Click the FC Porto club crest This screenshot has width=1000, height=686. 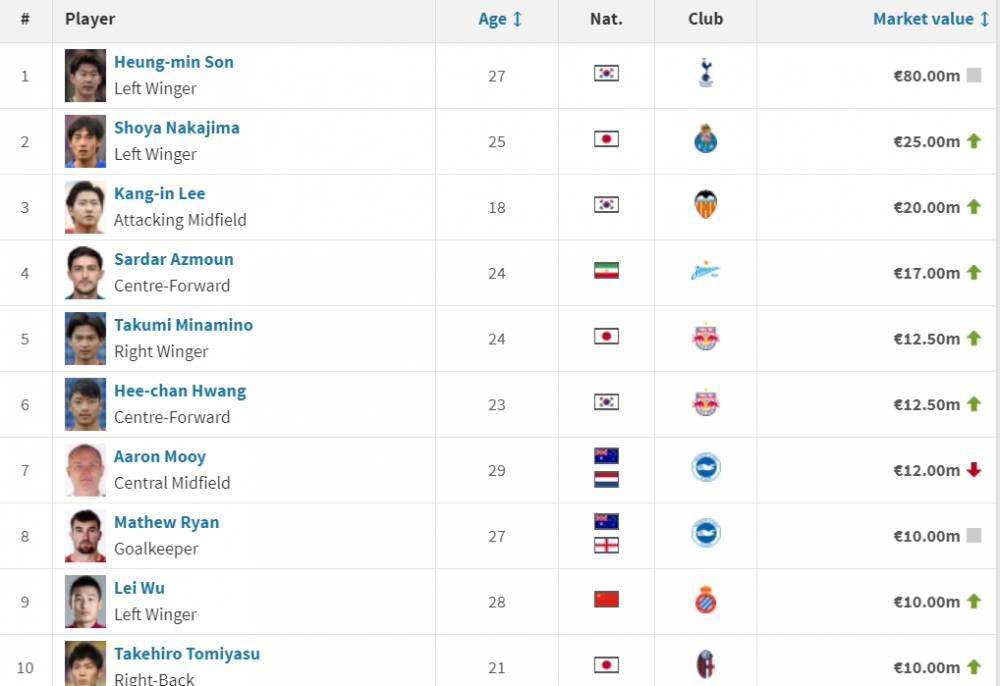click(705, 139)
